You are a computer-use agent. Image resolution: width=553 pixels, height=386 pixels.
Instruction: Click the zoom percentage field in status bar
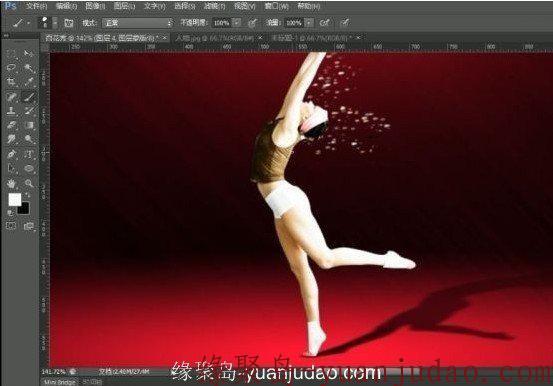[x=54, y=372]
